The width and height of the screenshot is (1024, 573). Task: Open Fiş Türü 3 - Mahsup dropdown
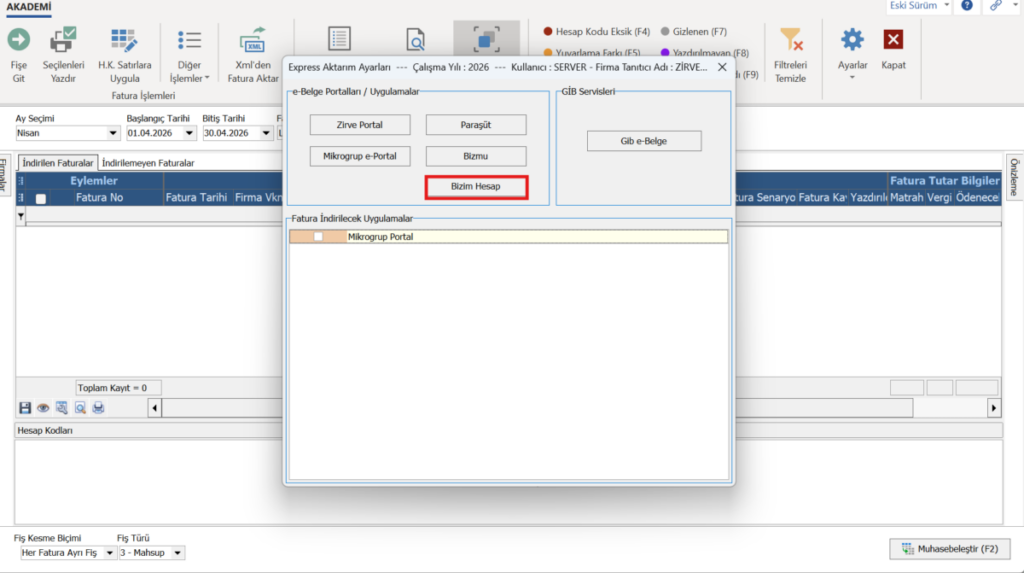pyautogui.click(x=177, y=553)
